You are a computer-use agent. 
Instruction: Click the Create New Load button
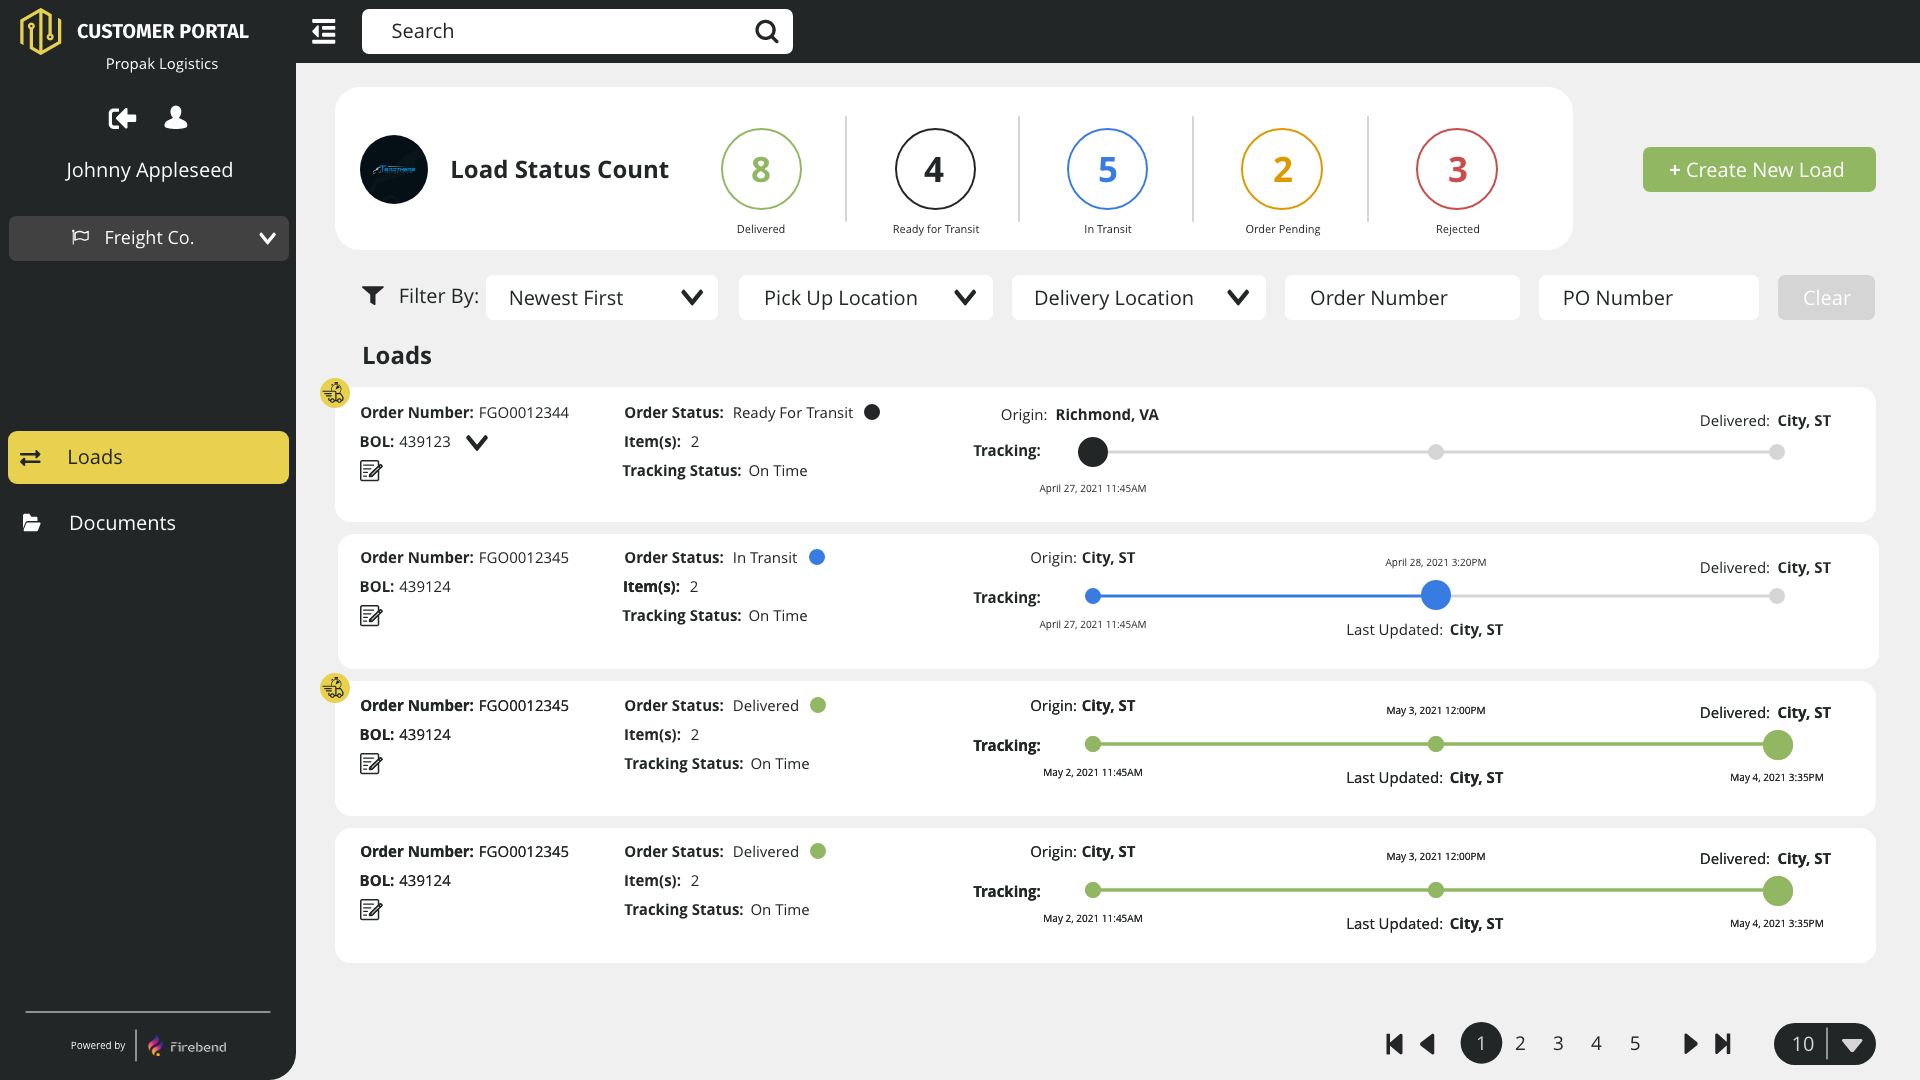1758,170
